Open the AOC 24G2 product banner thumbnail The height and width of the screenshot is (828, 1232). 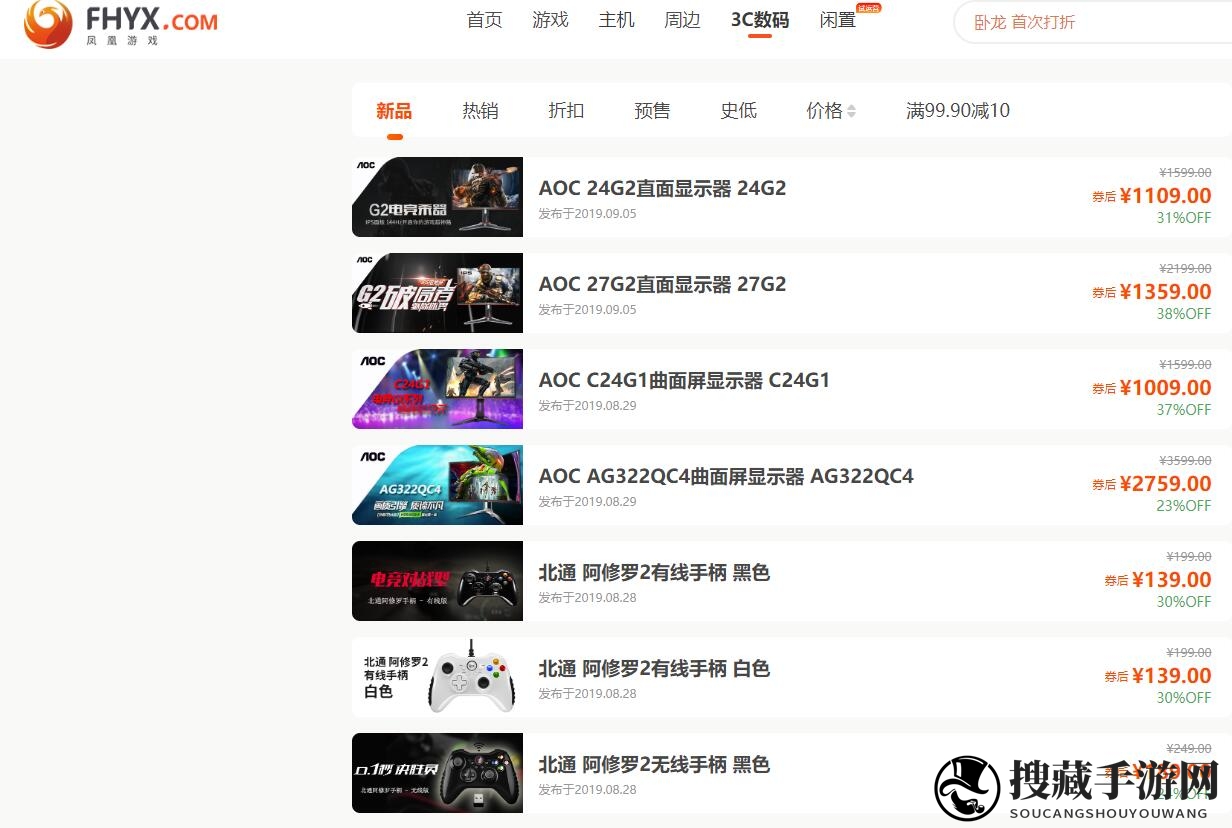click(437, 197)
